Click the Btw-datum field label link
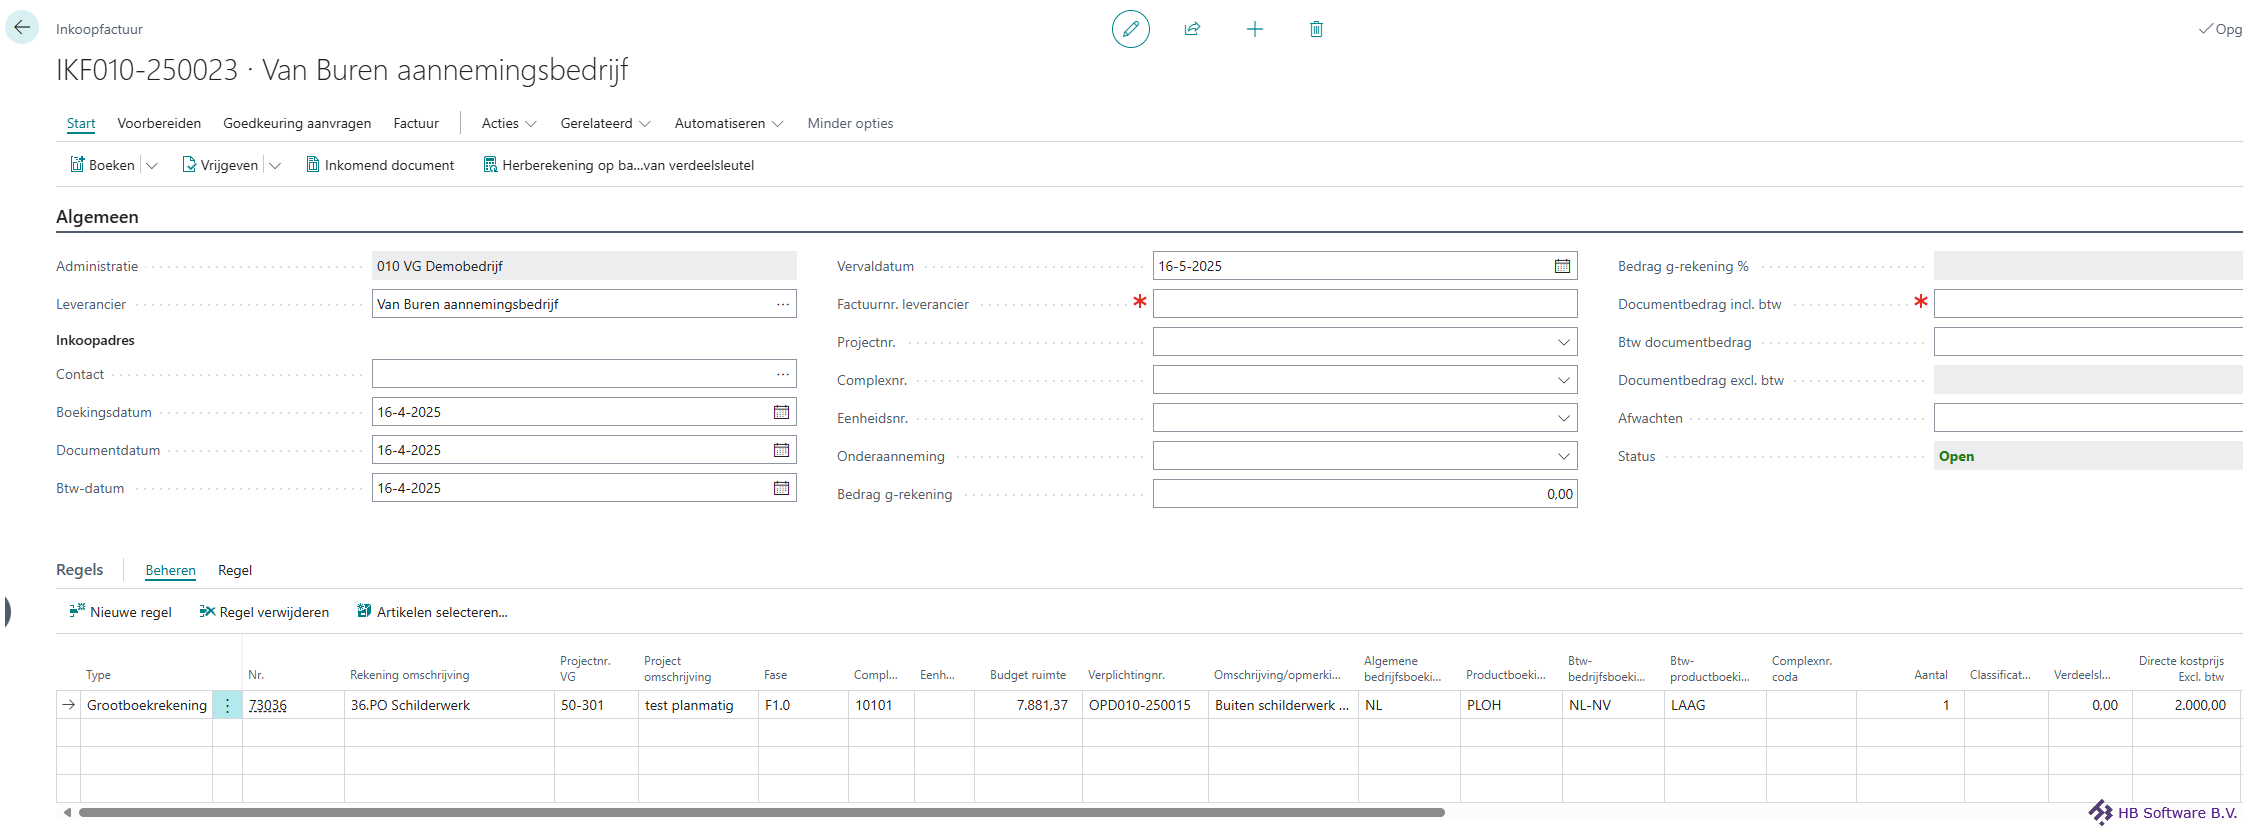This screenshot has width=2248, height=832. pos(90,488)
